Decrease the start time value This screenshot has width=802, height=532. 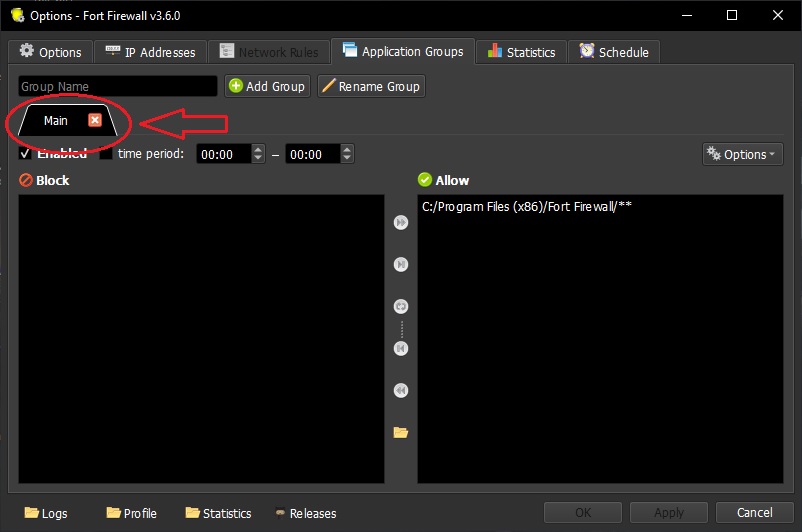258,159
